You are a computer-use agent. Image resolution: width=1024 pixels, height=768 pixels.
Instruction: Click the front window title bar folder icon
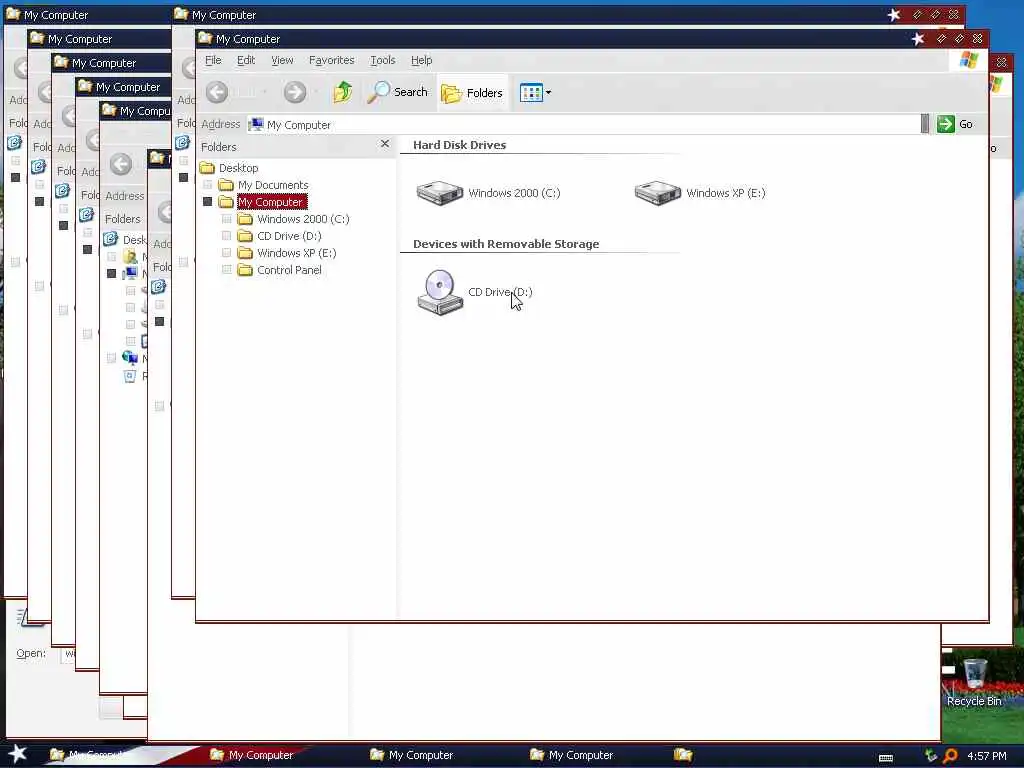205,38
